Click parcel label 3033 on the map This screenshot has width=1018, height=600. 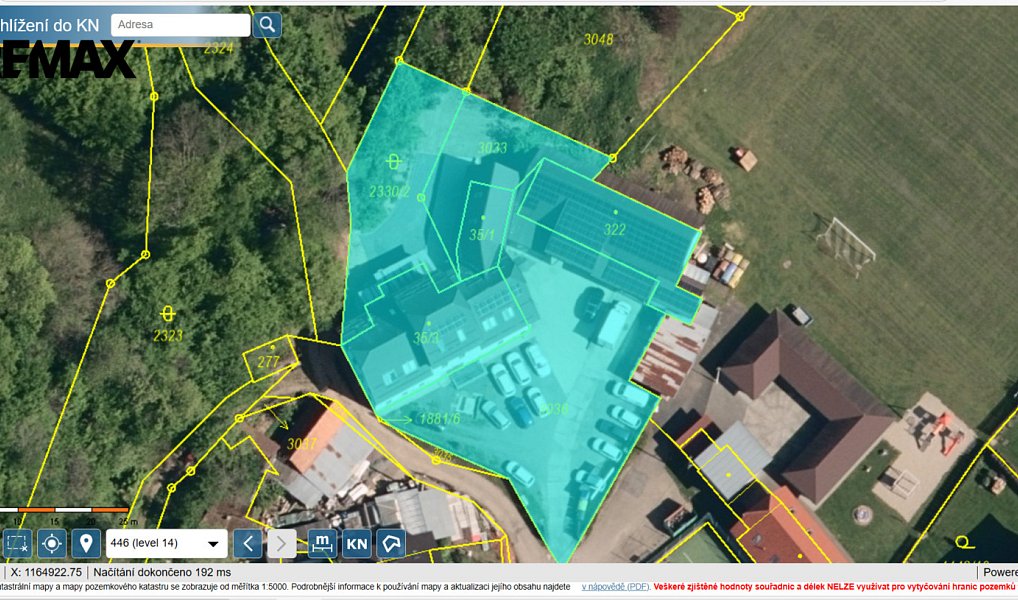tap(492, 148)
